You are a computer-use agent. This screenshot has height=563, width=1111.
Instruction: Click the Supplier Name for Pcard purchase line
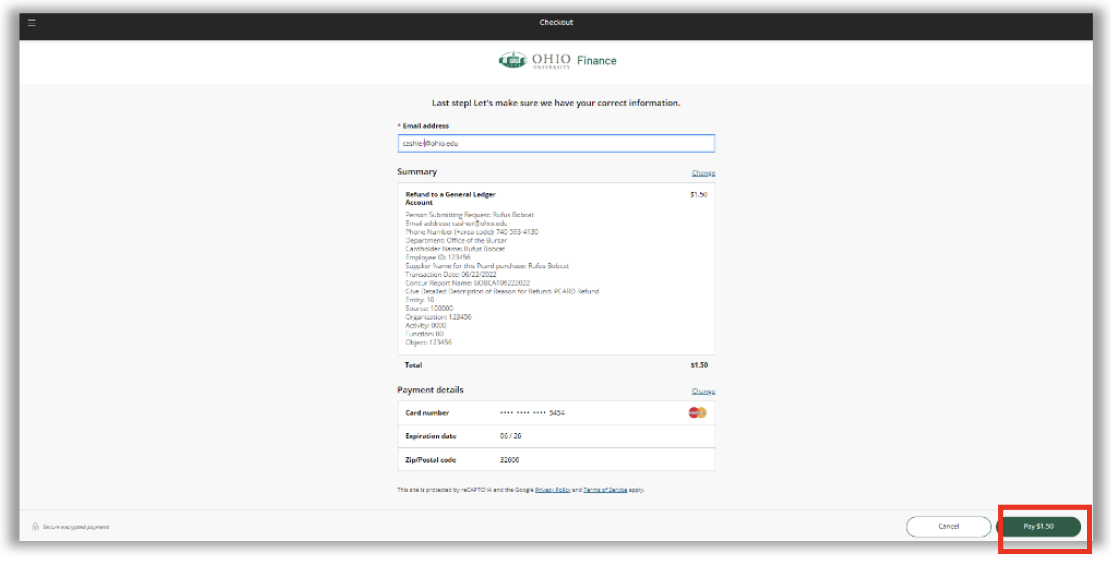(487, 266)
